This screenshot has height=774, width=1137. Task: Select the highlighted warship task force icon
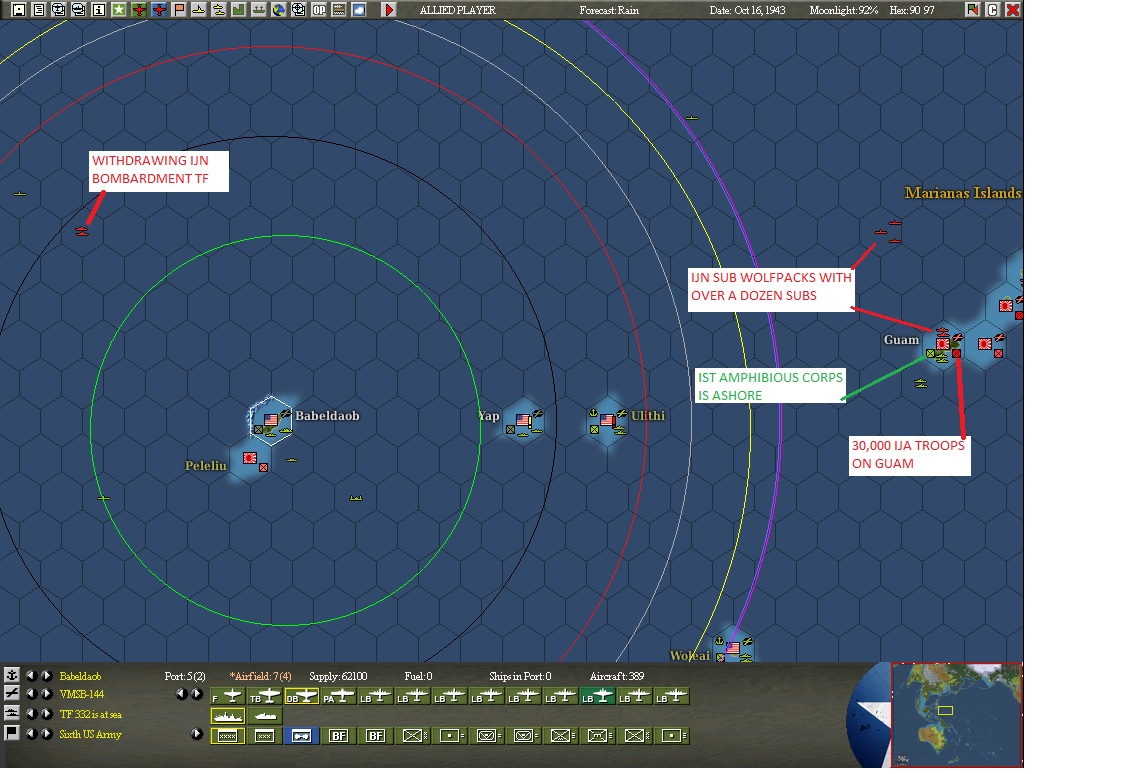(228, 716)
